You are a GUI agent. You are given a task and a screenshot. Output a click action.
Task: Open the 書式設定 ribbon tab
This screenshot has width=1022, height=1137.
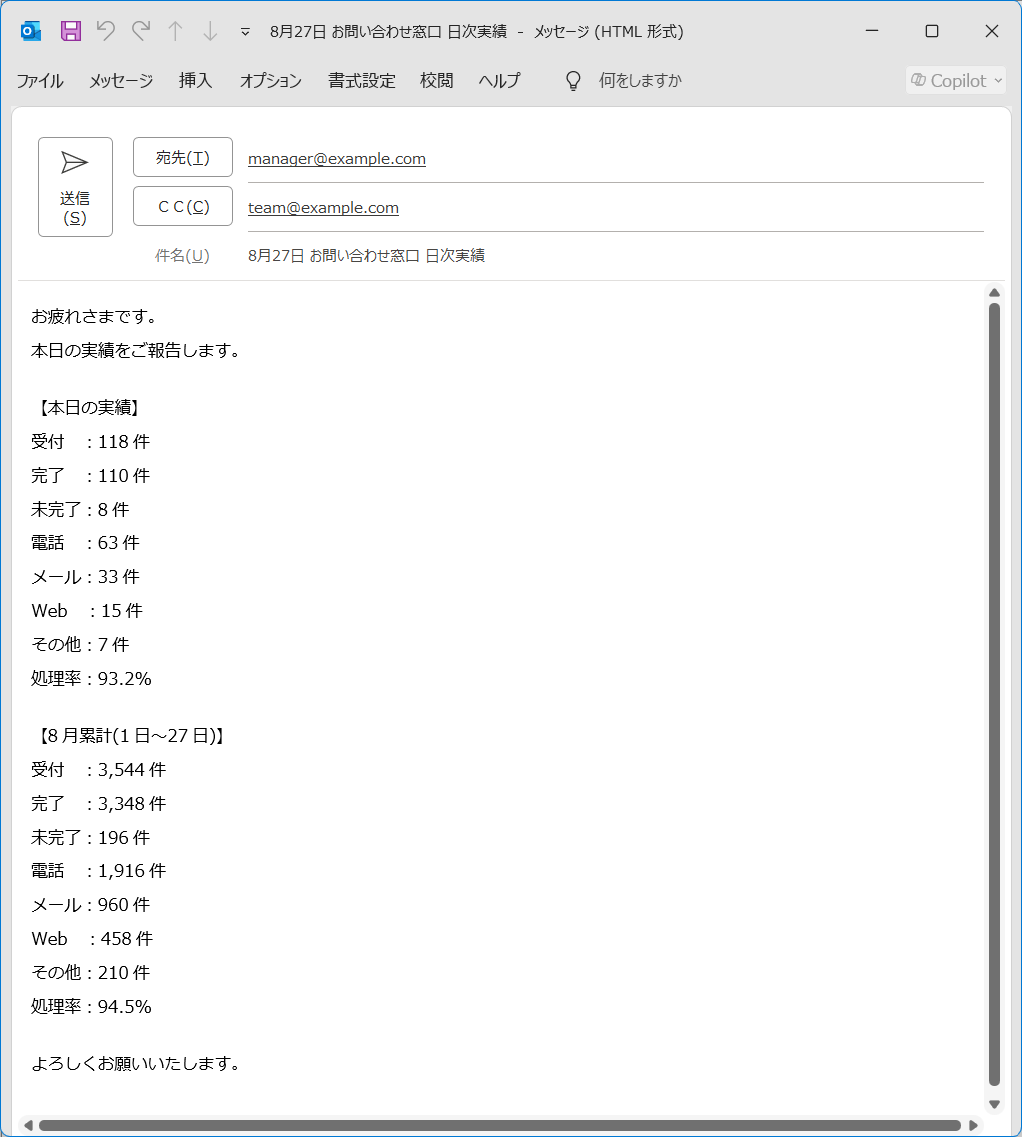coord(361,80)
